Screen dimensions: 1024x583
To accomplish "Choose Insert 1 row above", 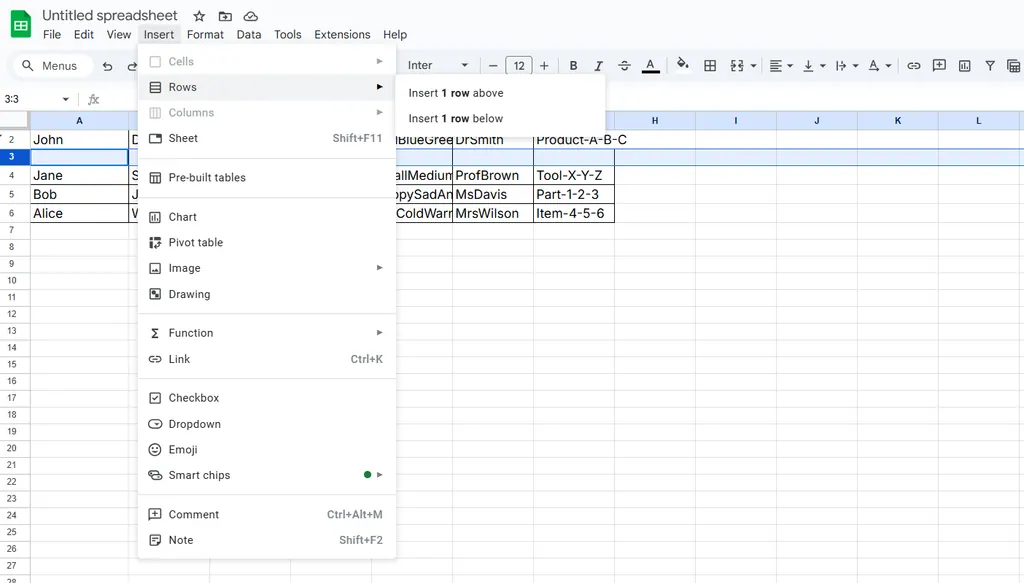I will (456, 93).
